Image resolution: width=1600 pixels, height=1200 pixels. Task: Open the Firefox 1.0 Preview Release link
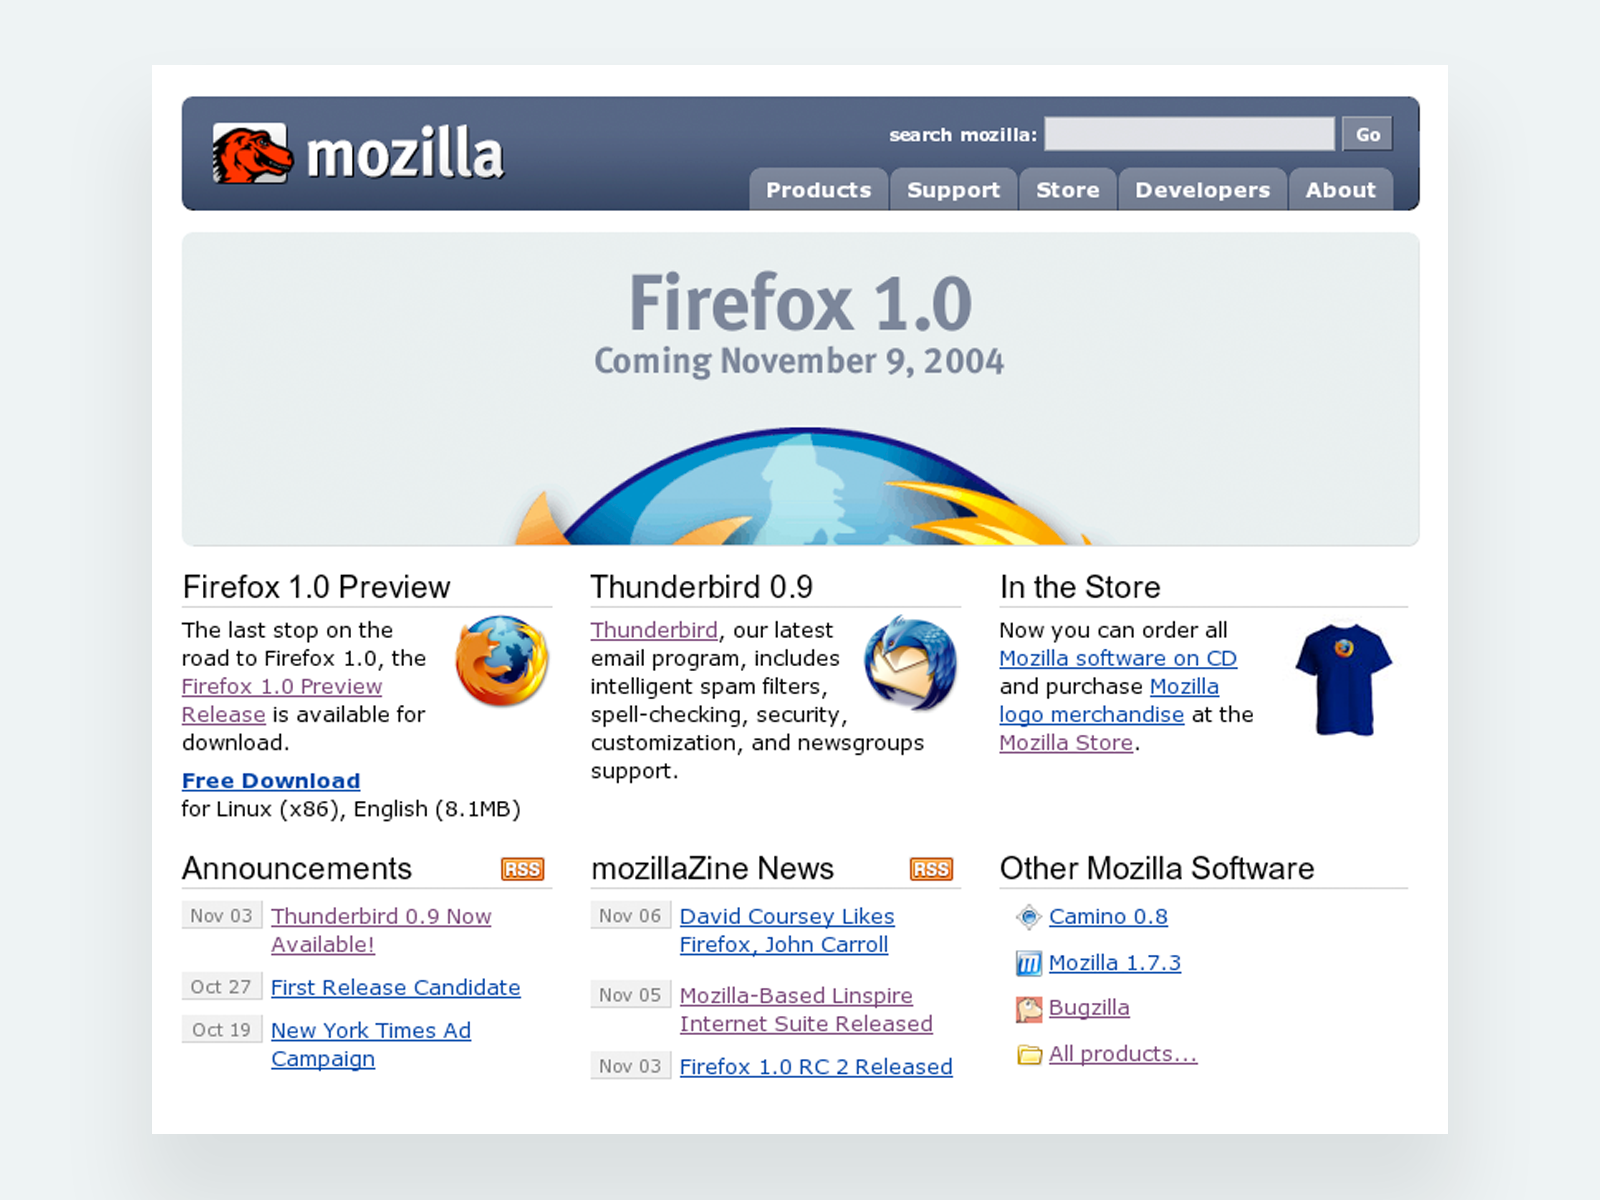[x=282, y=700]
